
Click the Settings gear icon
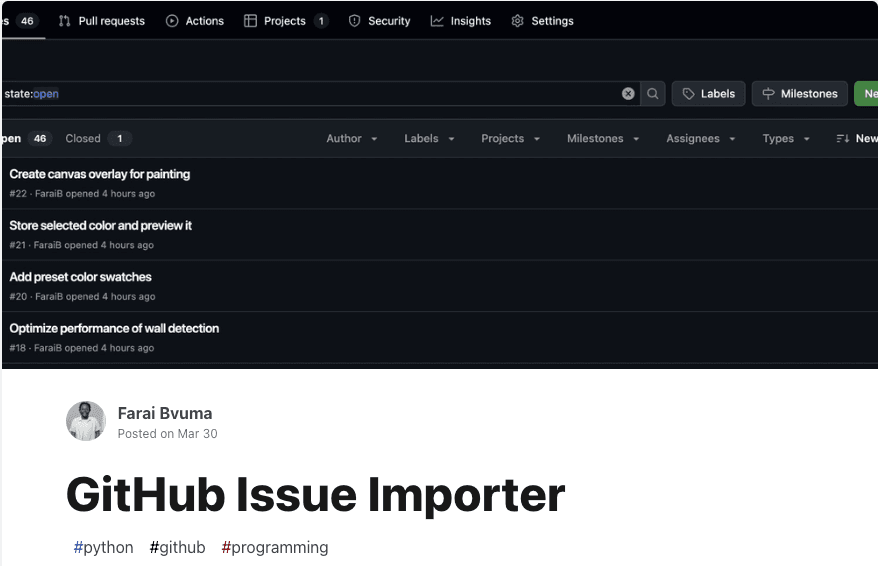coord(517,21)
